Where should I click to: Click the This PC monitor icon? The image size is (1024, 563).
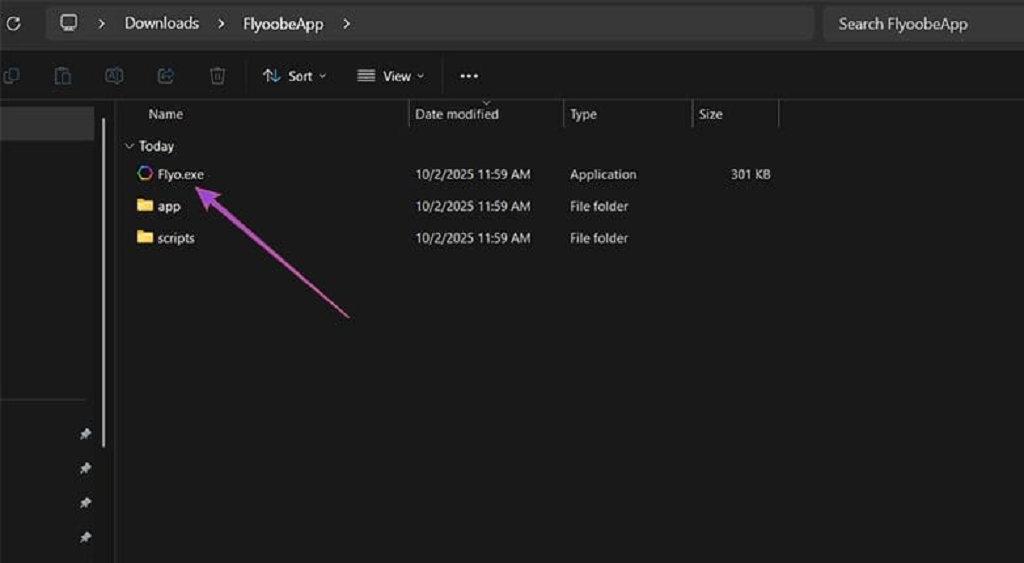[69, 23]
